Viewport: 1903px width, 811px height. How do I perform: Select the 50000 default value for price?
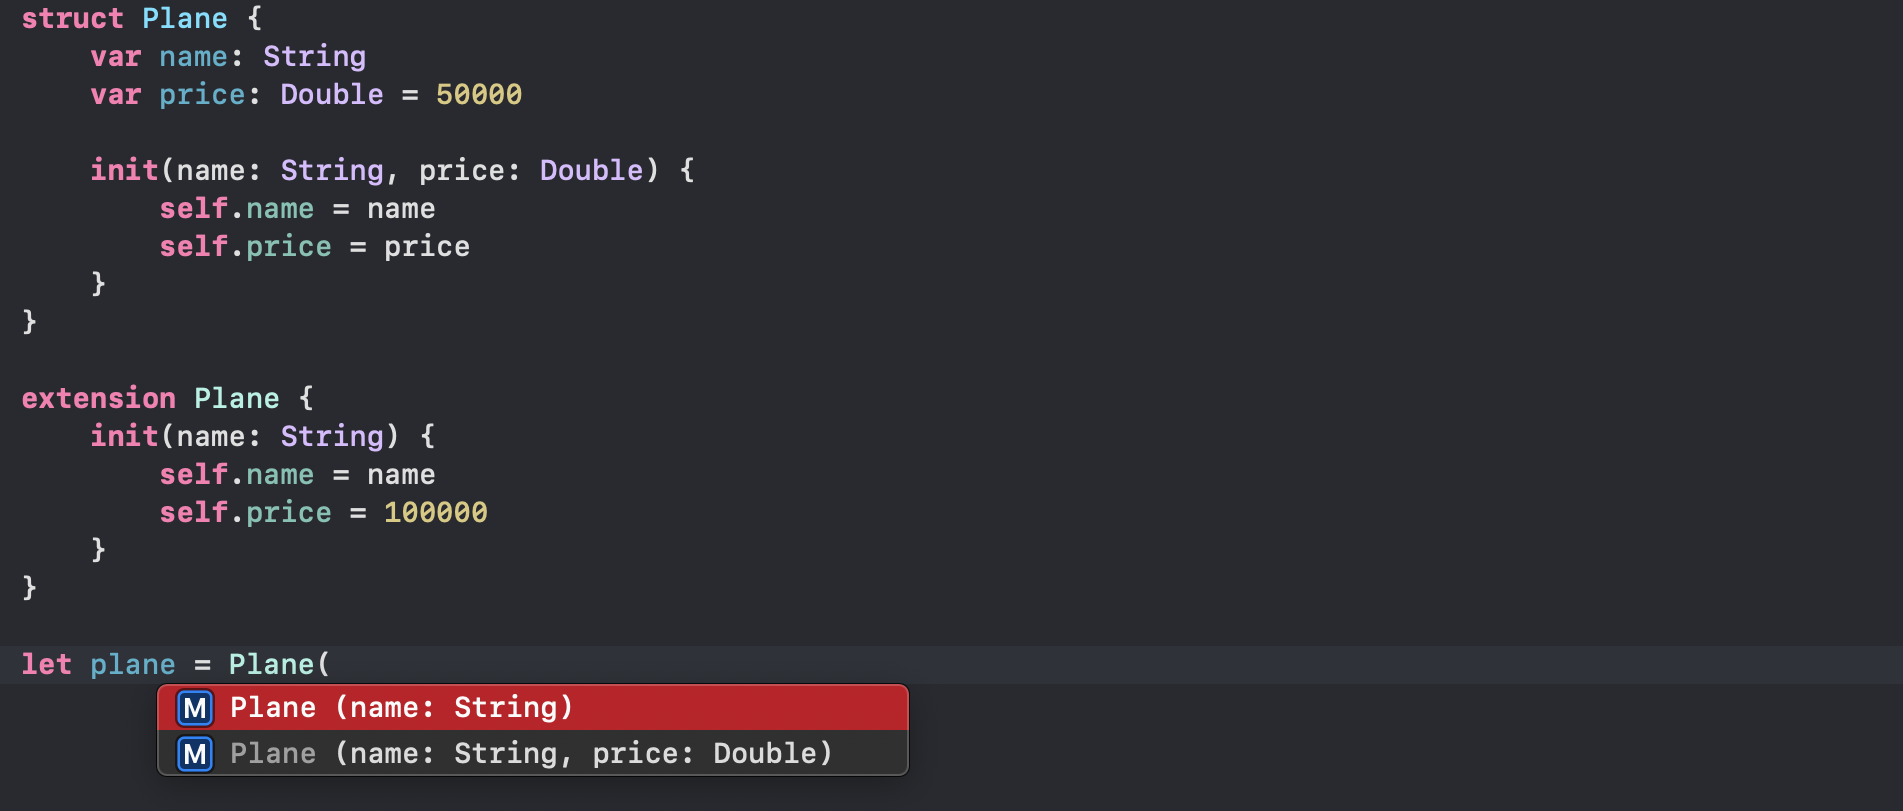pos(477,94)
